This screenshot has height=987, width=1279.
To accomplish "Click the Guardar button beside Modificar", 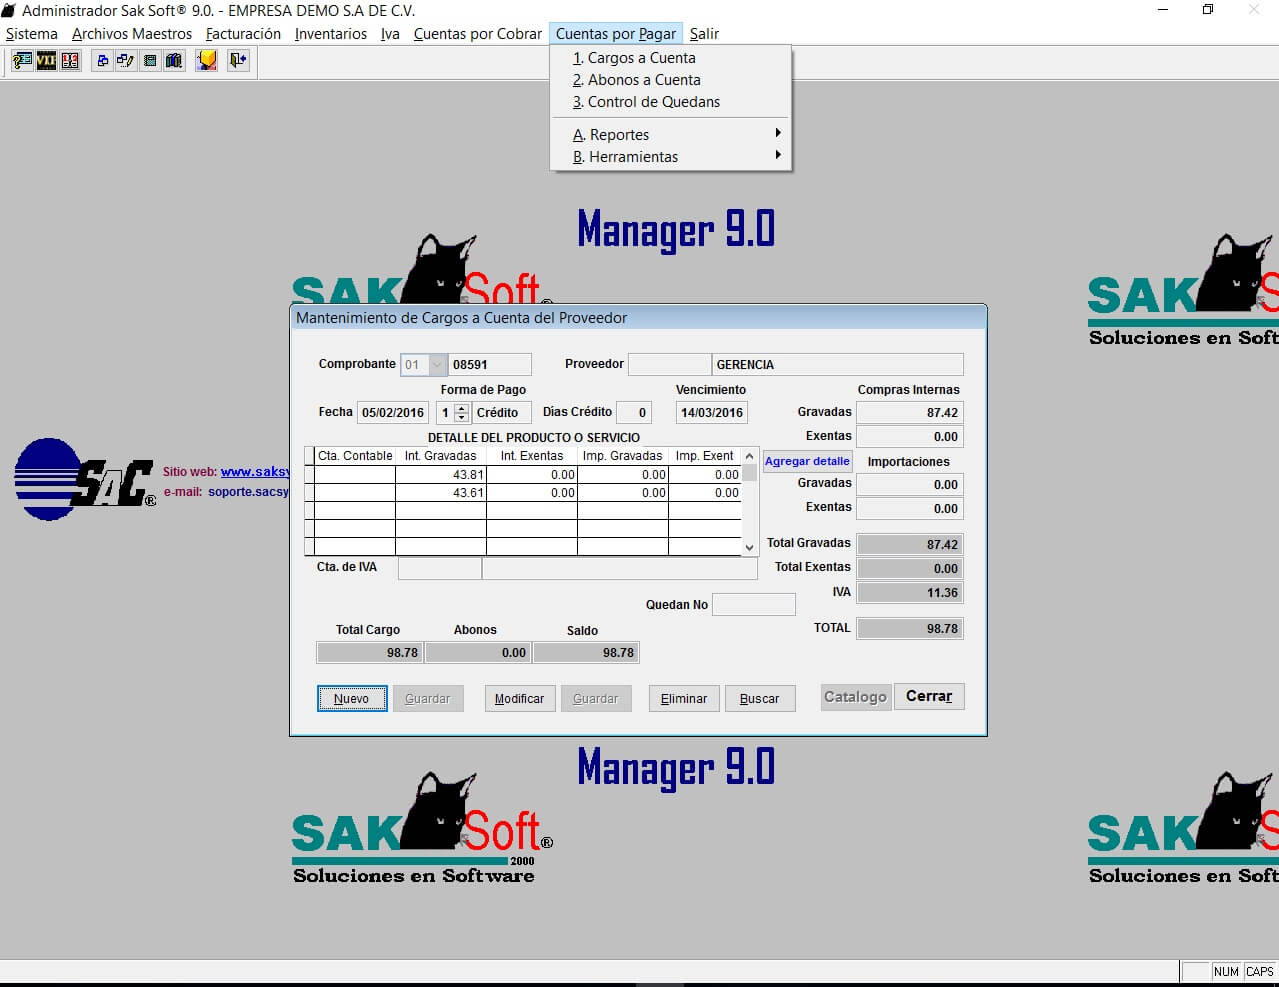I will [x=596, y=699].
